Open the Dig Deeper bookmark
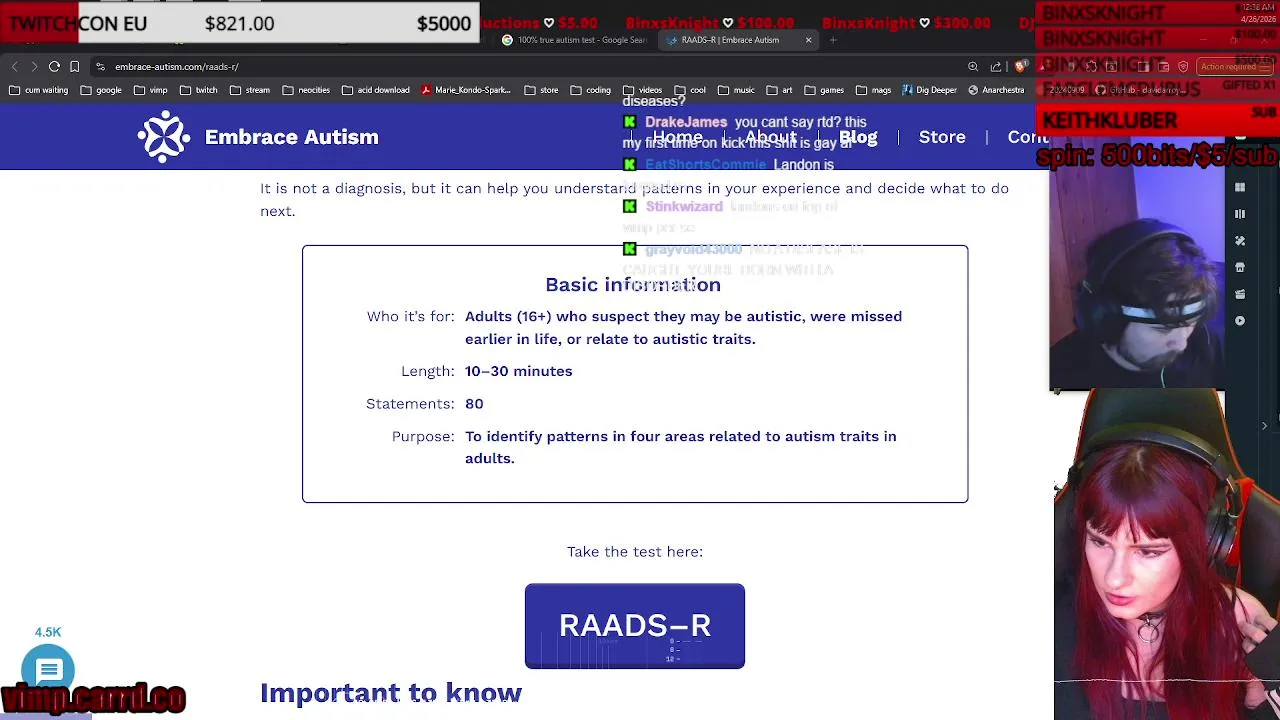Image resolution: width=1280 pixels, height=720 pixels. 929,90
